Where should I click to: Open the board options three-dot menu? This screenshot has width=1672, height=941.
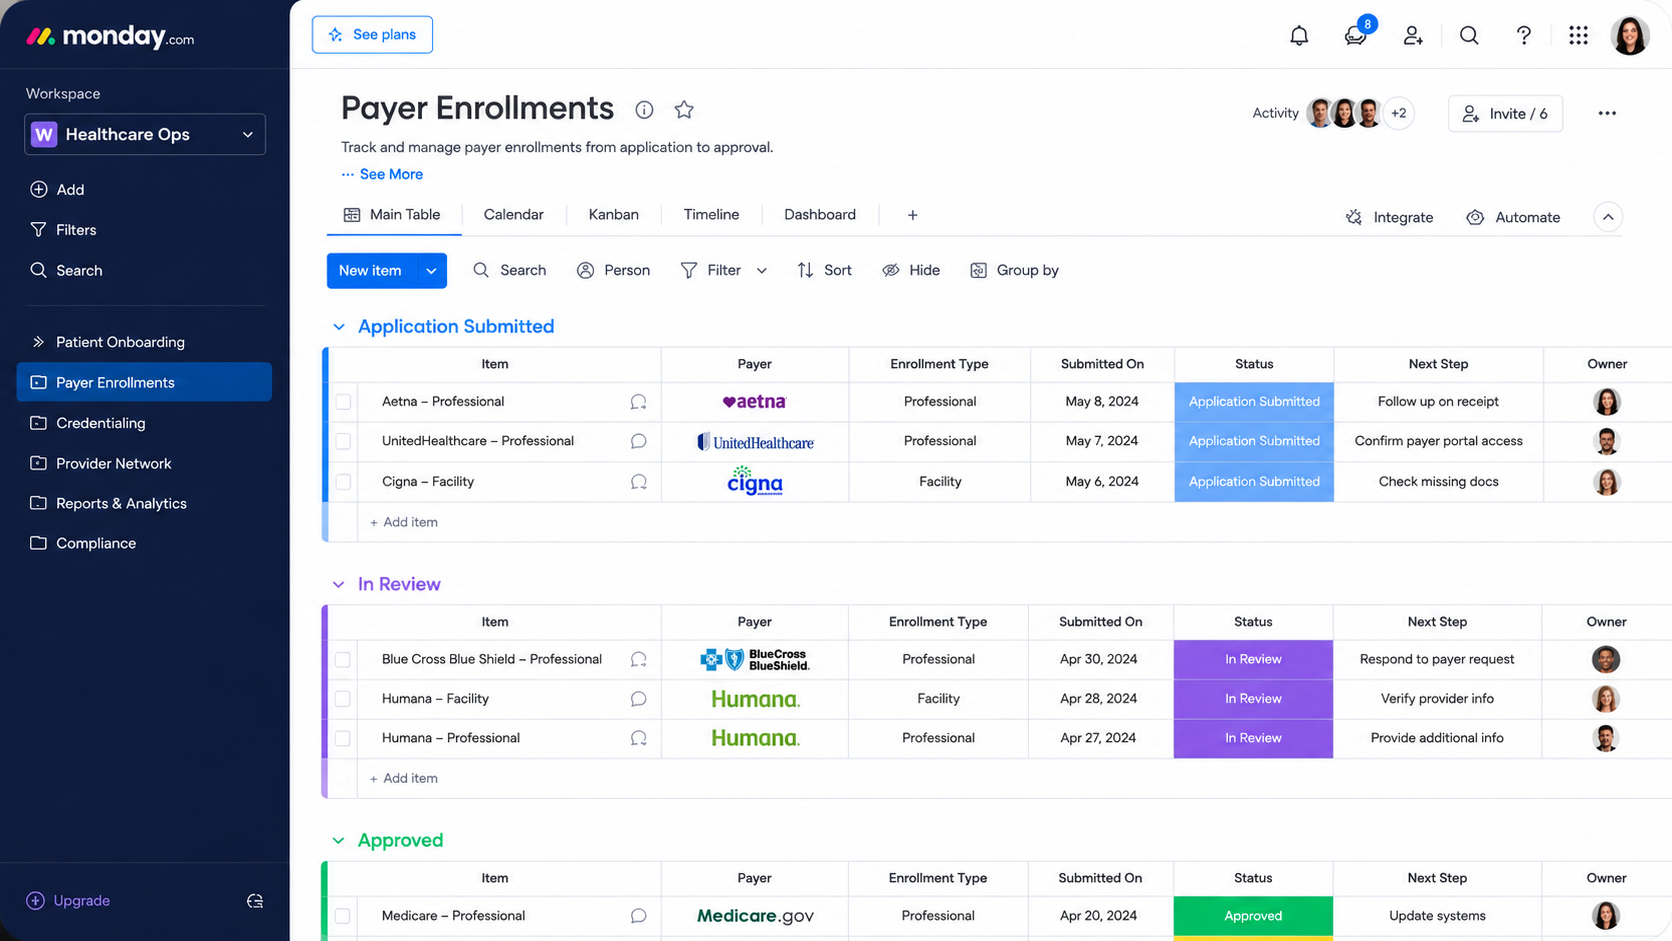[x=1607, y=113]
